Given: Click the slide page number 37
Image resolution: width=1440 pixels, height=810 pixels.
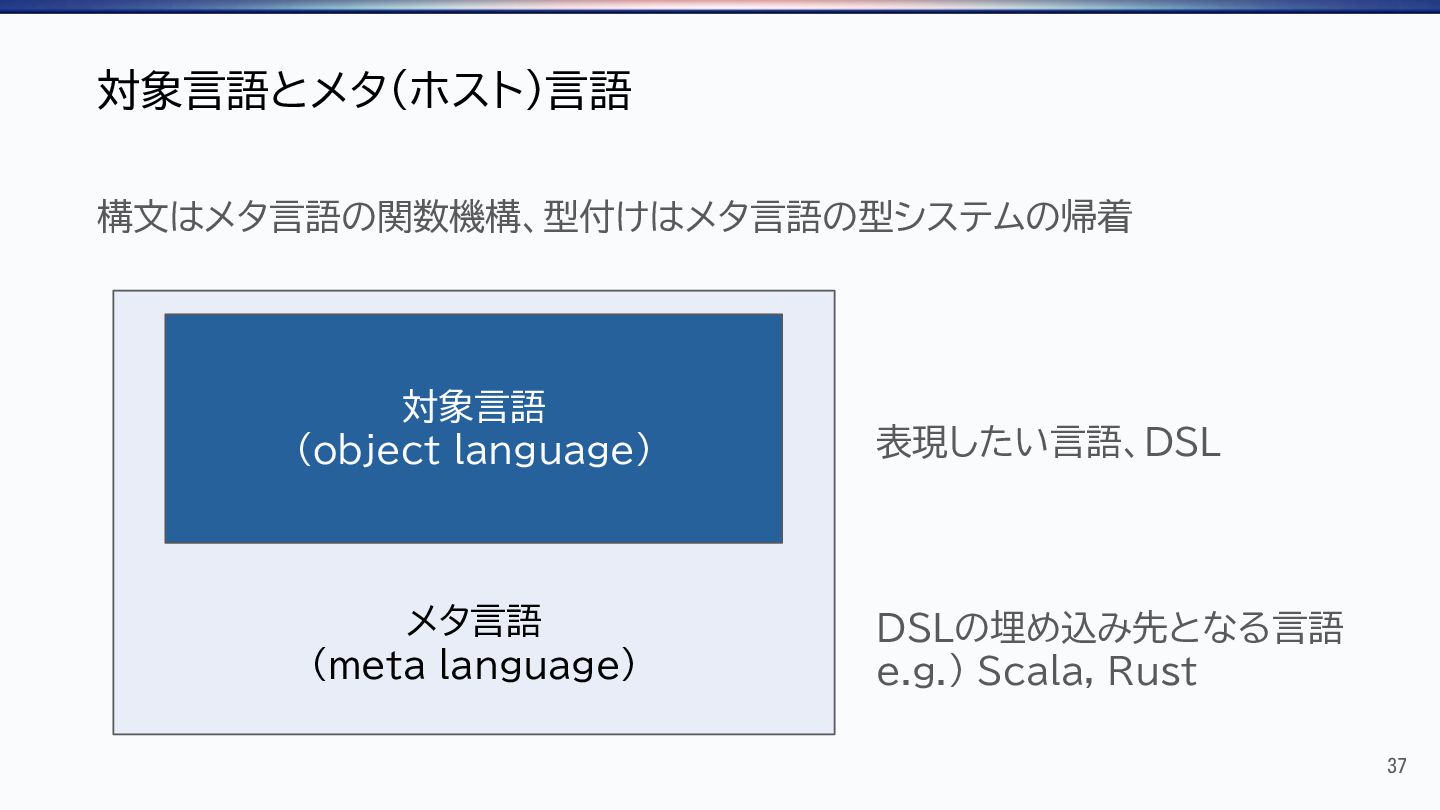Looking at the screenshot, I should pyautogui.click(x=1396, y=767).
